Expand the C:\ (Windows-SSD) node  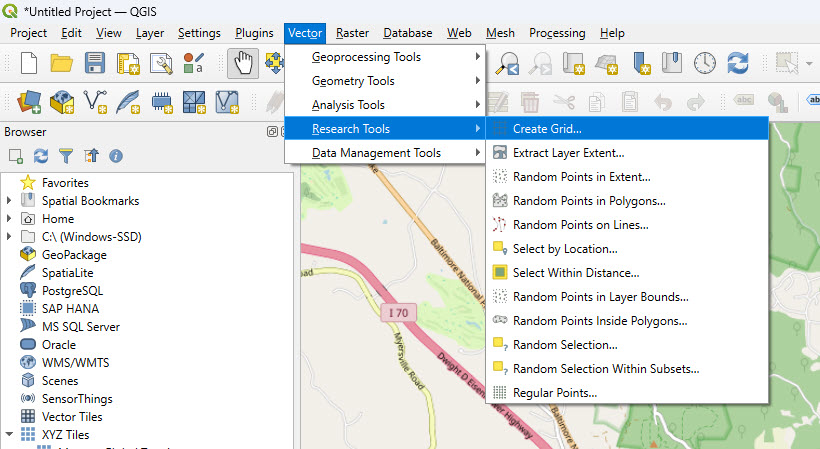pos(9,236)
